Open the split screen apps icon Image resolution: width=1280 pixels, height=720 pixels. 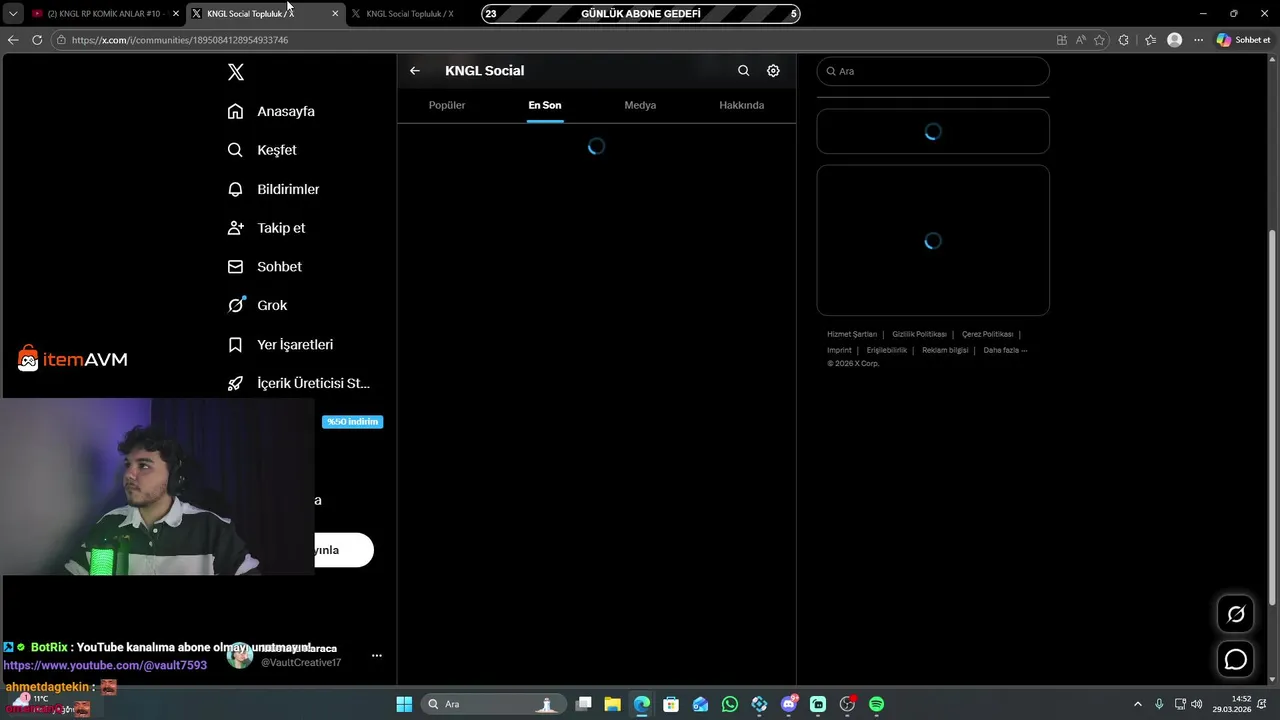(x=1062, y=40)
